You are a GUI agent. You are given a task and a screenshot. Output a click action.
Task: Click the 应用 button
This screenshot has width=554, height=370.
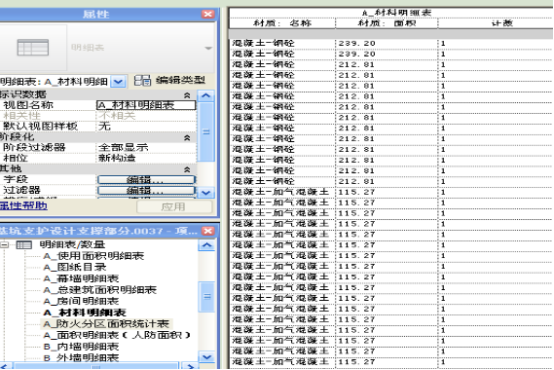(174, 207)
